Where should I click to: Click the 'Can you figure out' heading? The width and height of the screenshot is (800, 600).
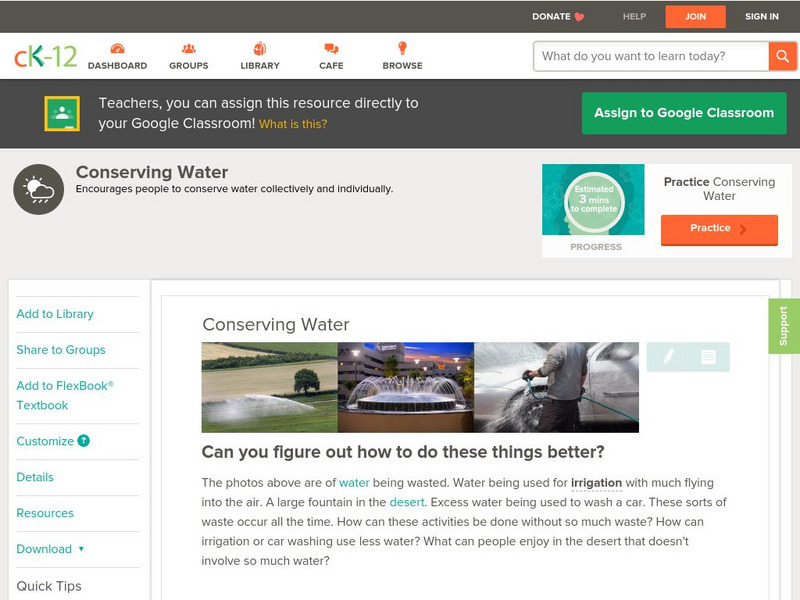403,452
